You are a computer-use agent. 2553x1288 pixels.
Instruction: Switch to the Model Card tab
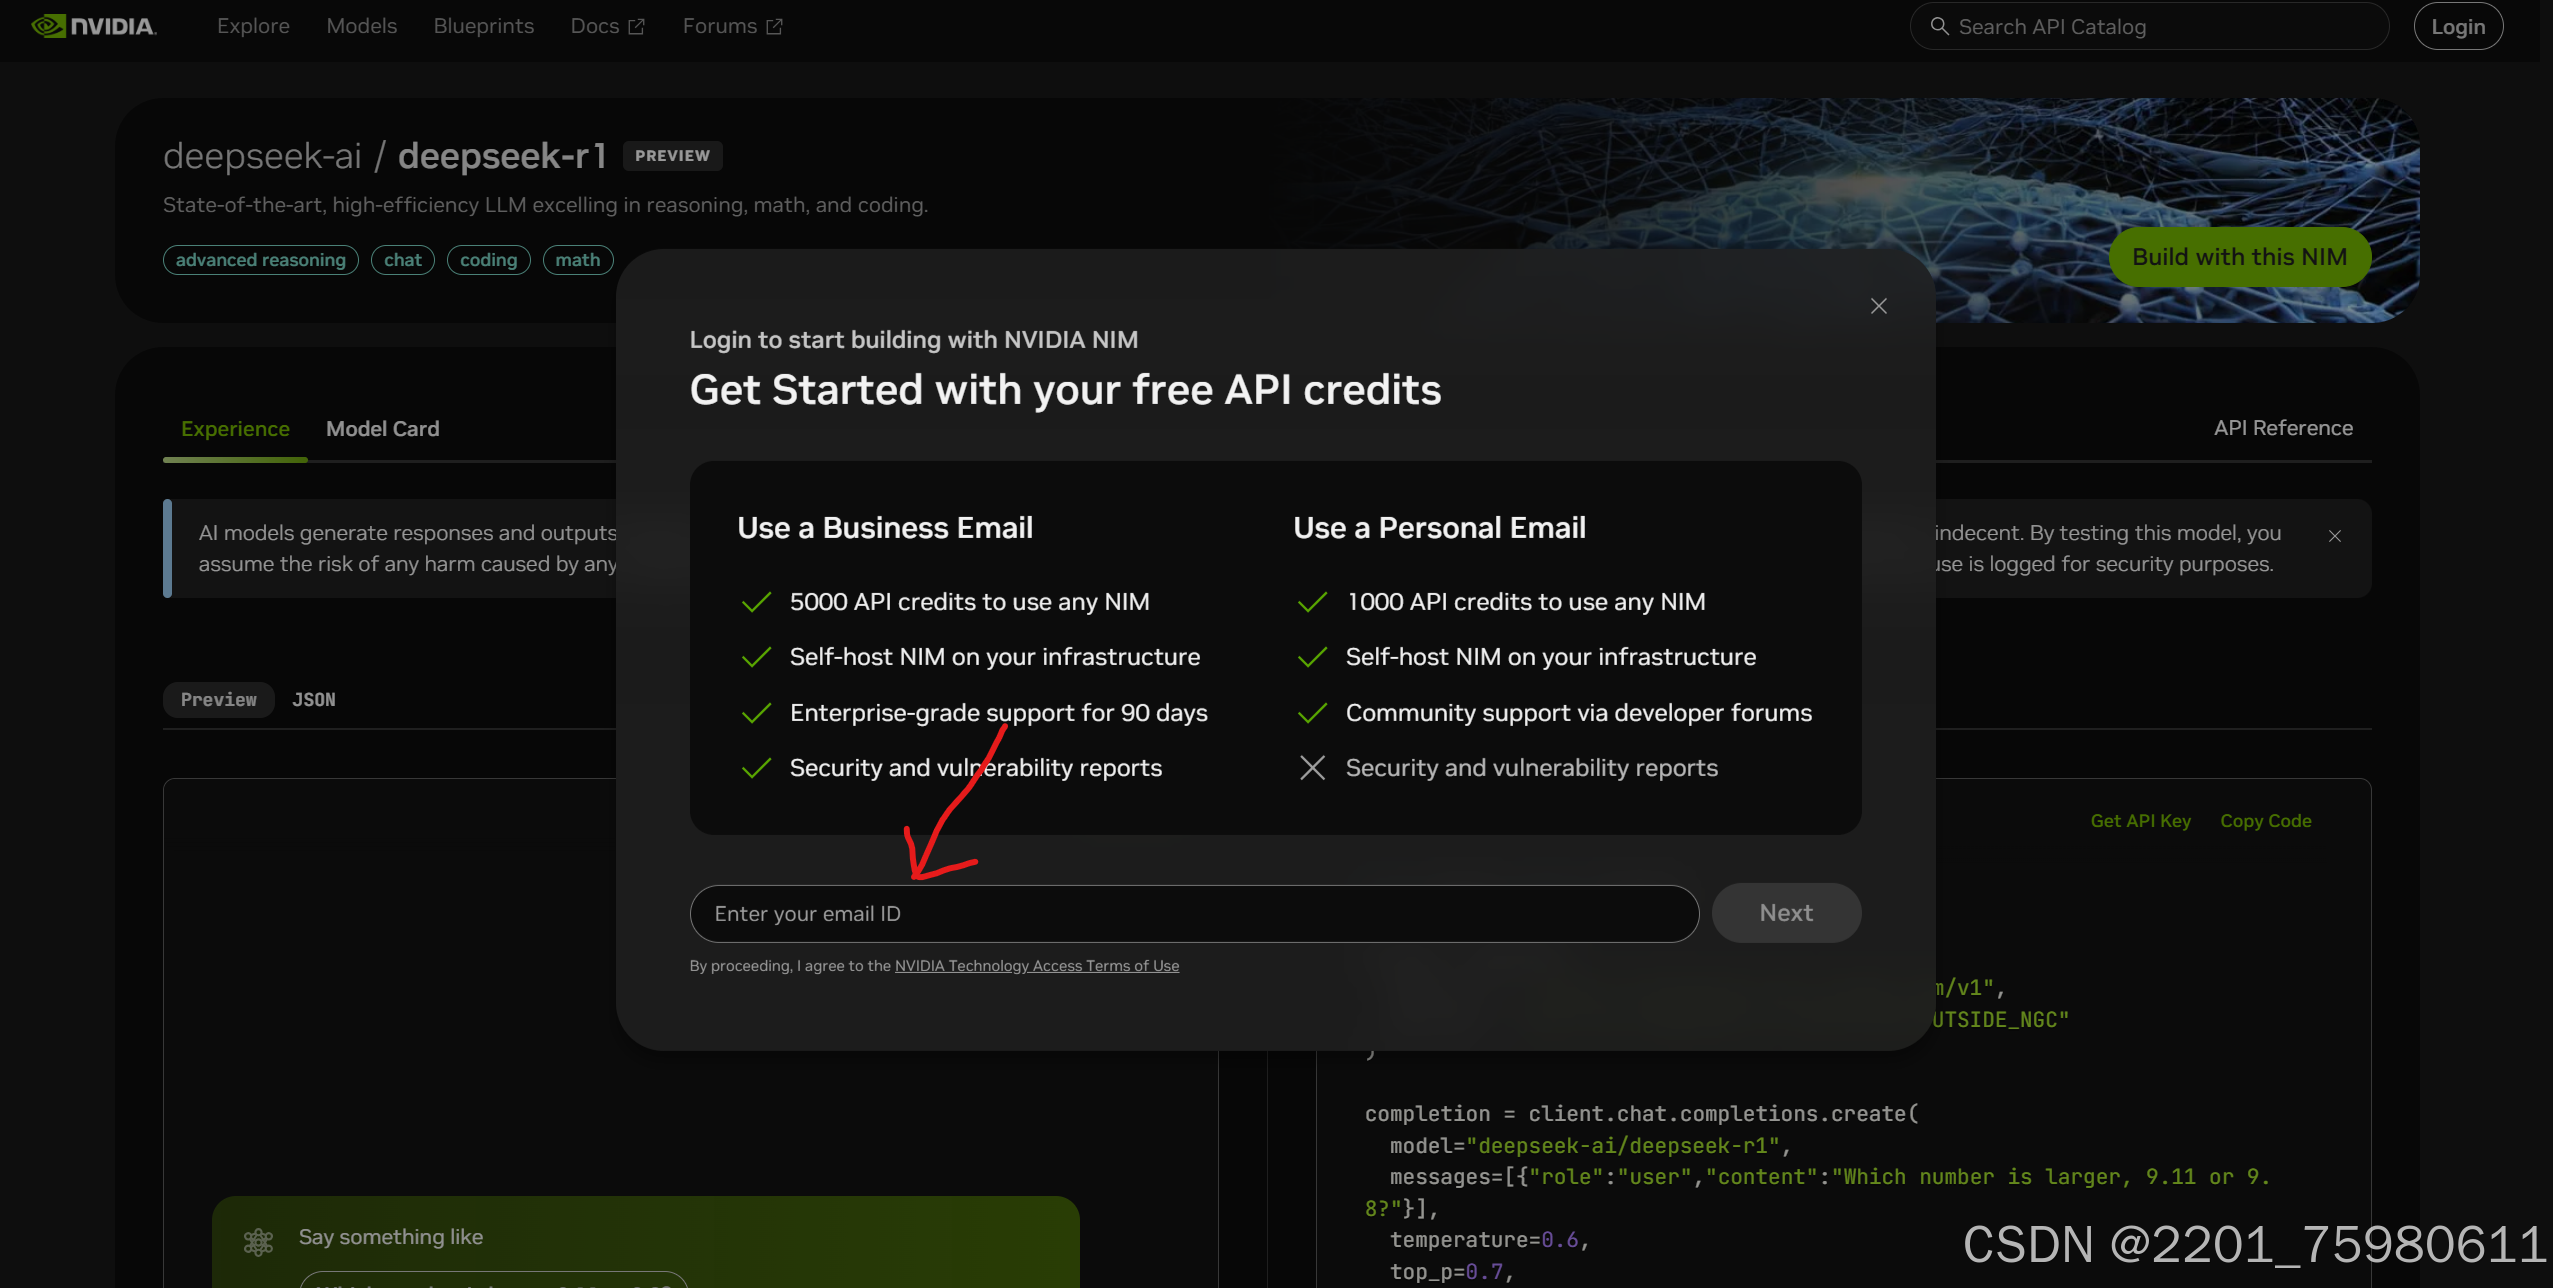coord(382,429)
